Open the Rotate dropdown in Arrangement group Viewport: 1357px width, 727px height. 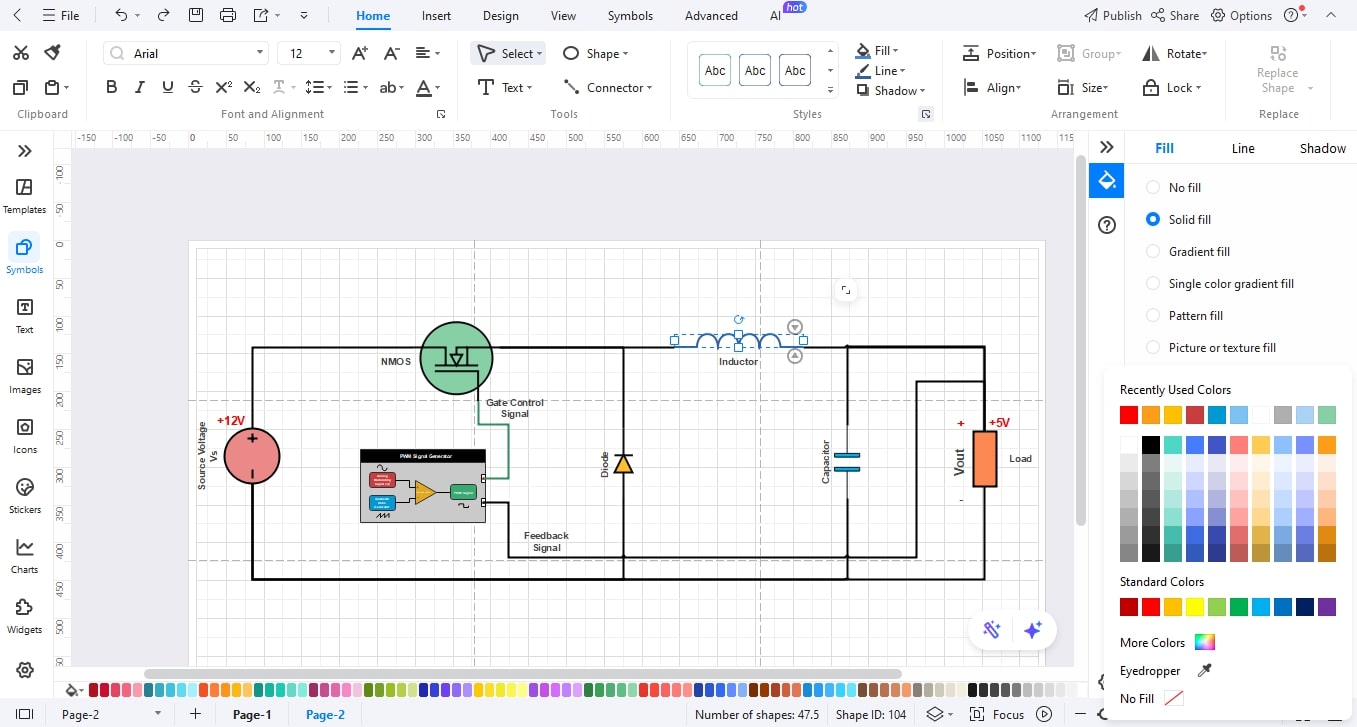[x=1177, y=52]
